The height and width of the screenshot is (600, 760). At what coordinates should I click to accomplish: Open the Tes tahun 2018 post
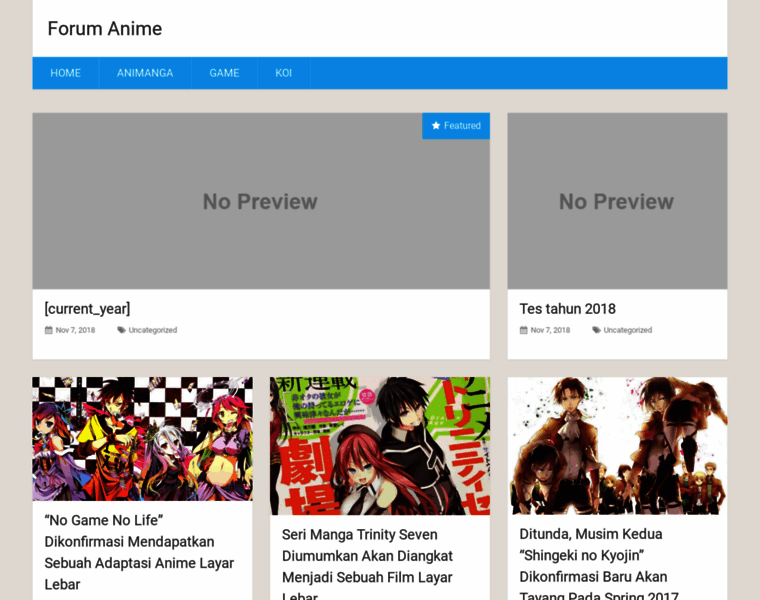pyautogui.click(x=567, y=309)
